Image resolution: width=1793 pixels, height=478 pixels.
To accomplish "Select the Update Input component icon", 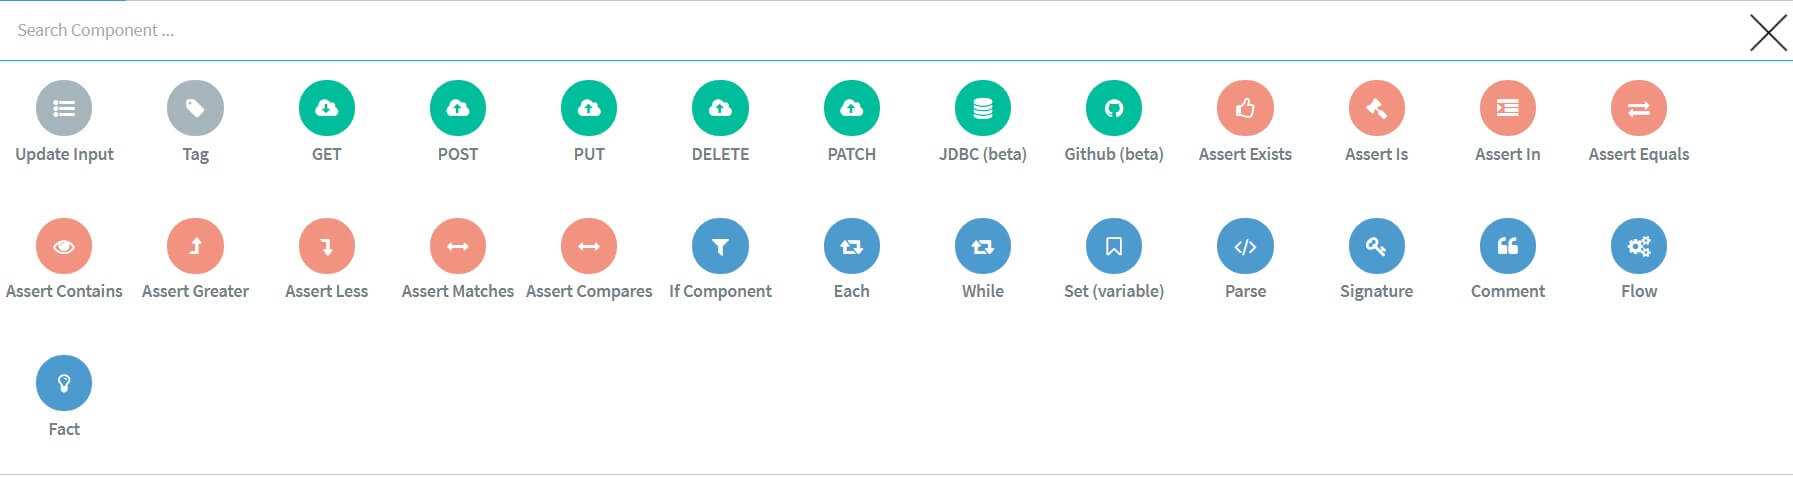I will pos(64,108).
